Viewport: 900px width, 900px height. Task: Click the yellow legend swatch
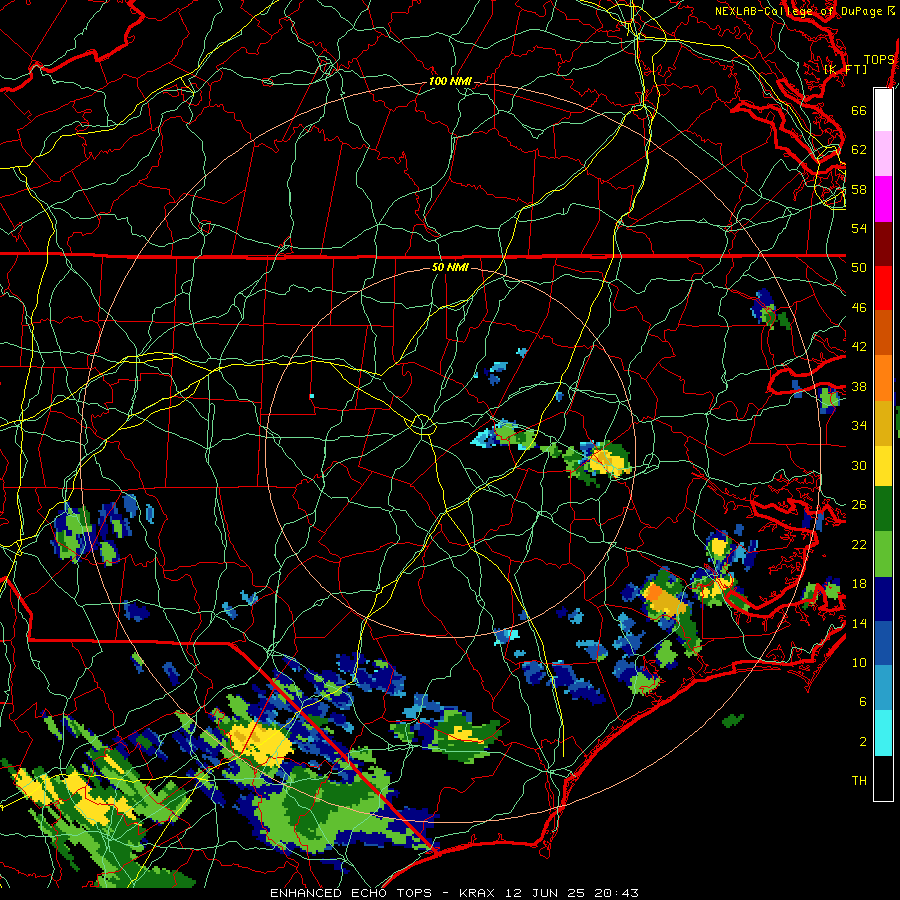pos(883,466)
